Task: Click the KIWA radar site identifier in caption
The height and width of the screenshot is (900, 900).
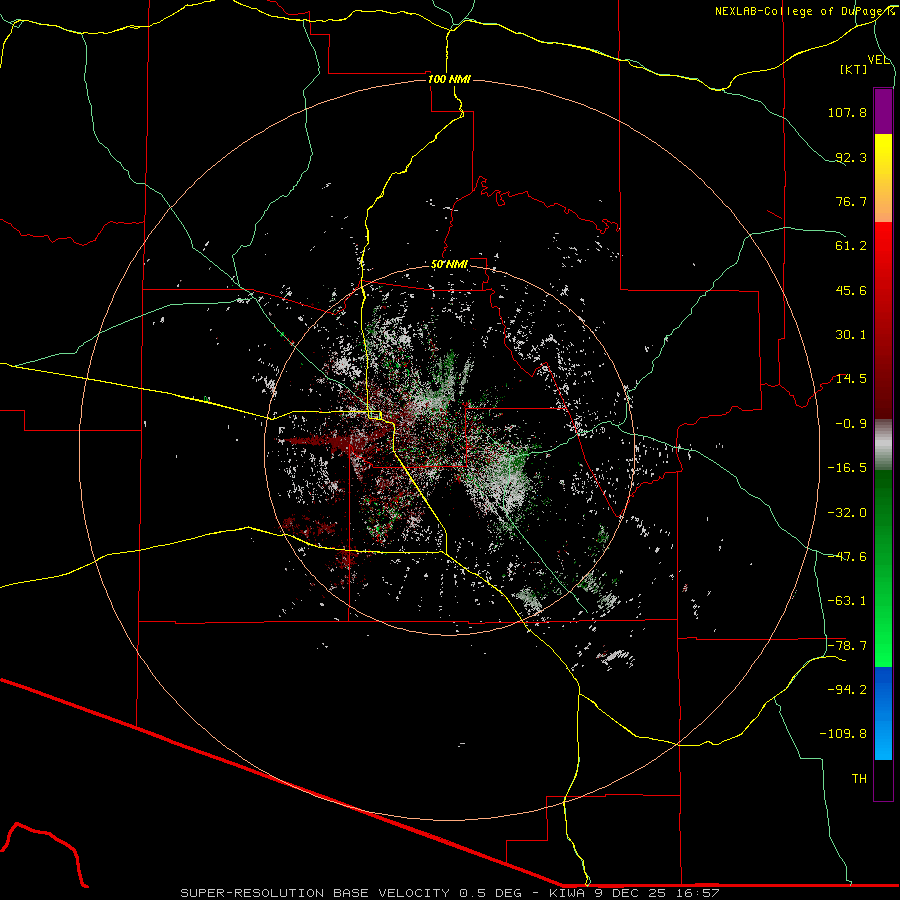Action: (568, 893)
